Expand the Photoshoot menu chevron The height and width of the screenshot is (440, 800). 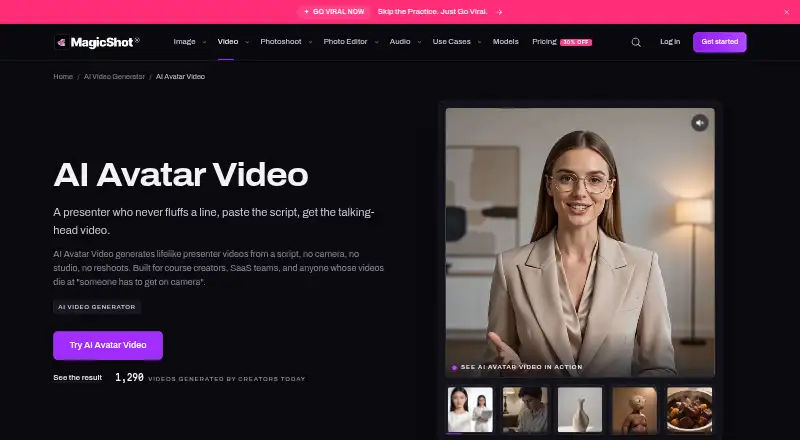click(x=310, y=42)
